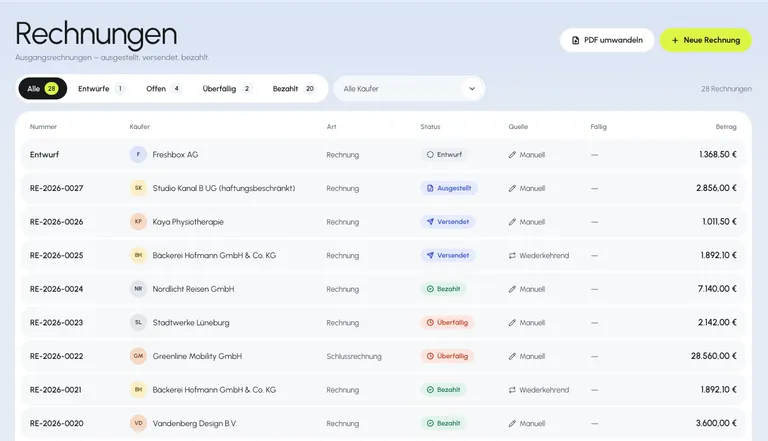Viewport: 768px width, 441px height.
Task: Click the Schlussrechnung type in row RE-2026-0022
Action: 354,356
